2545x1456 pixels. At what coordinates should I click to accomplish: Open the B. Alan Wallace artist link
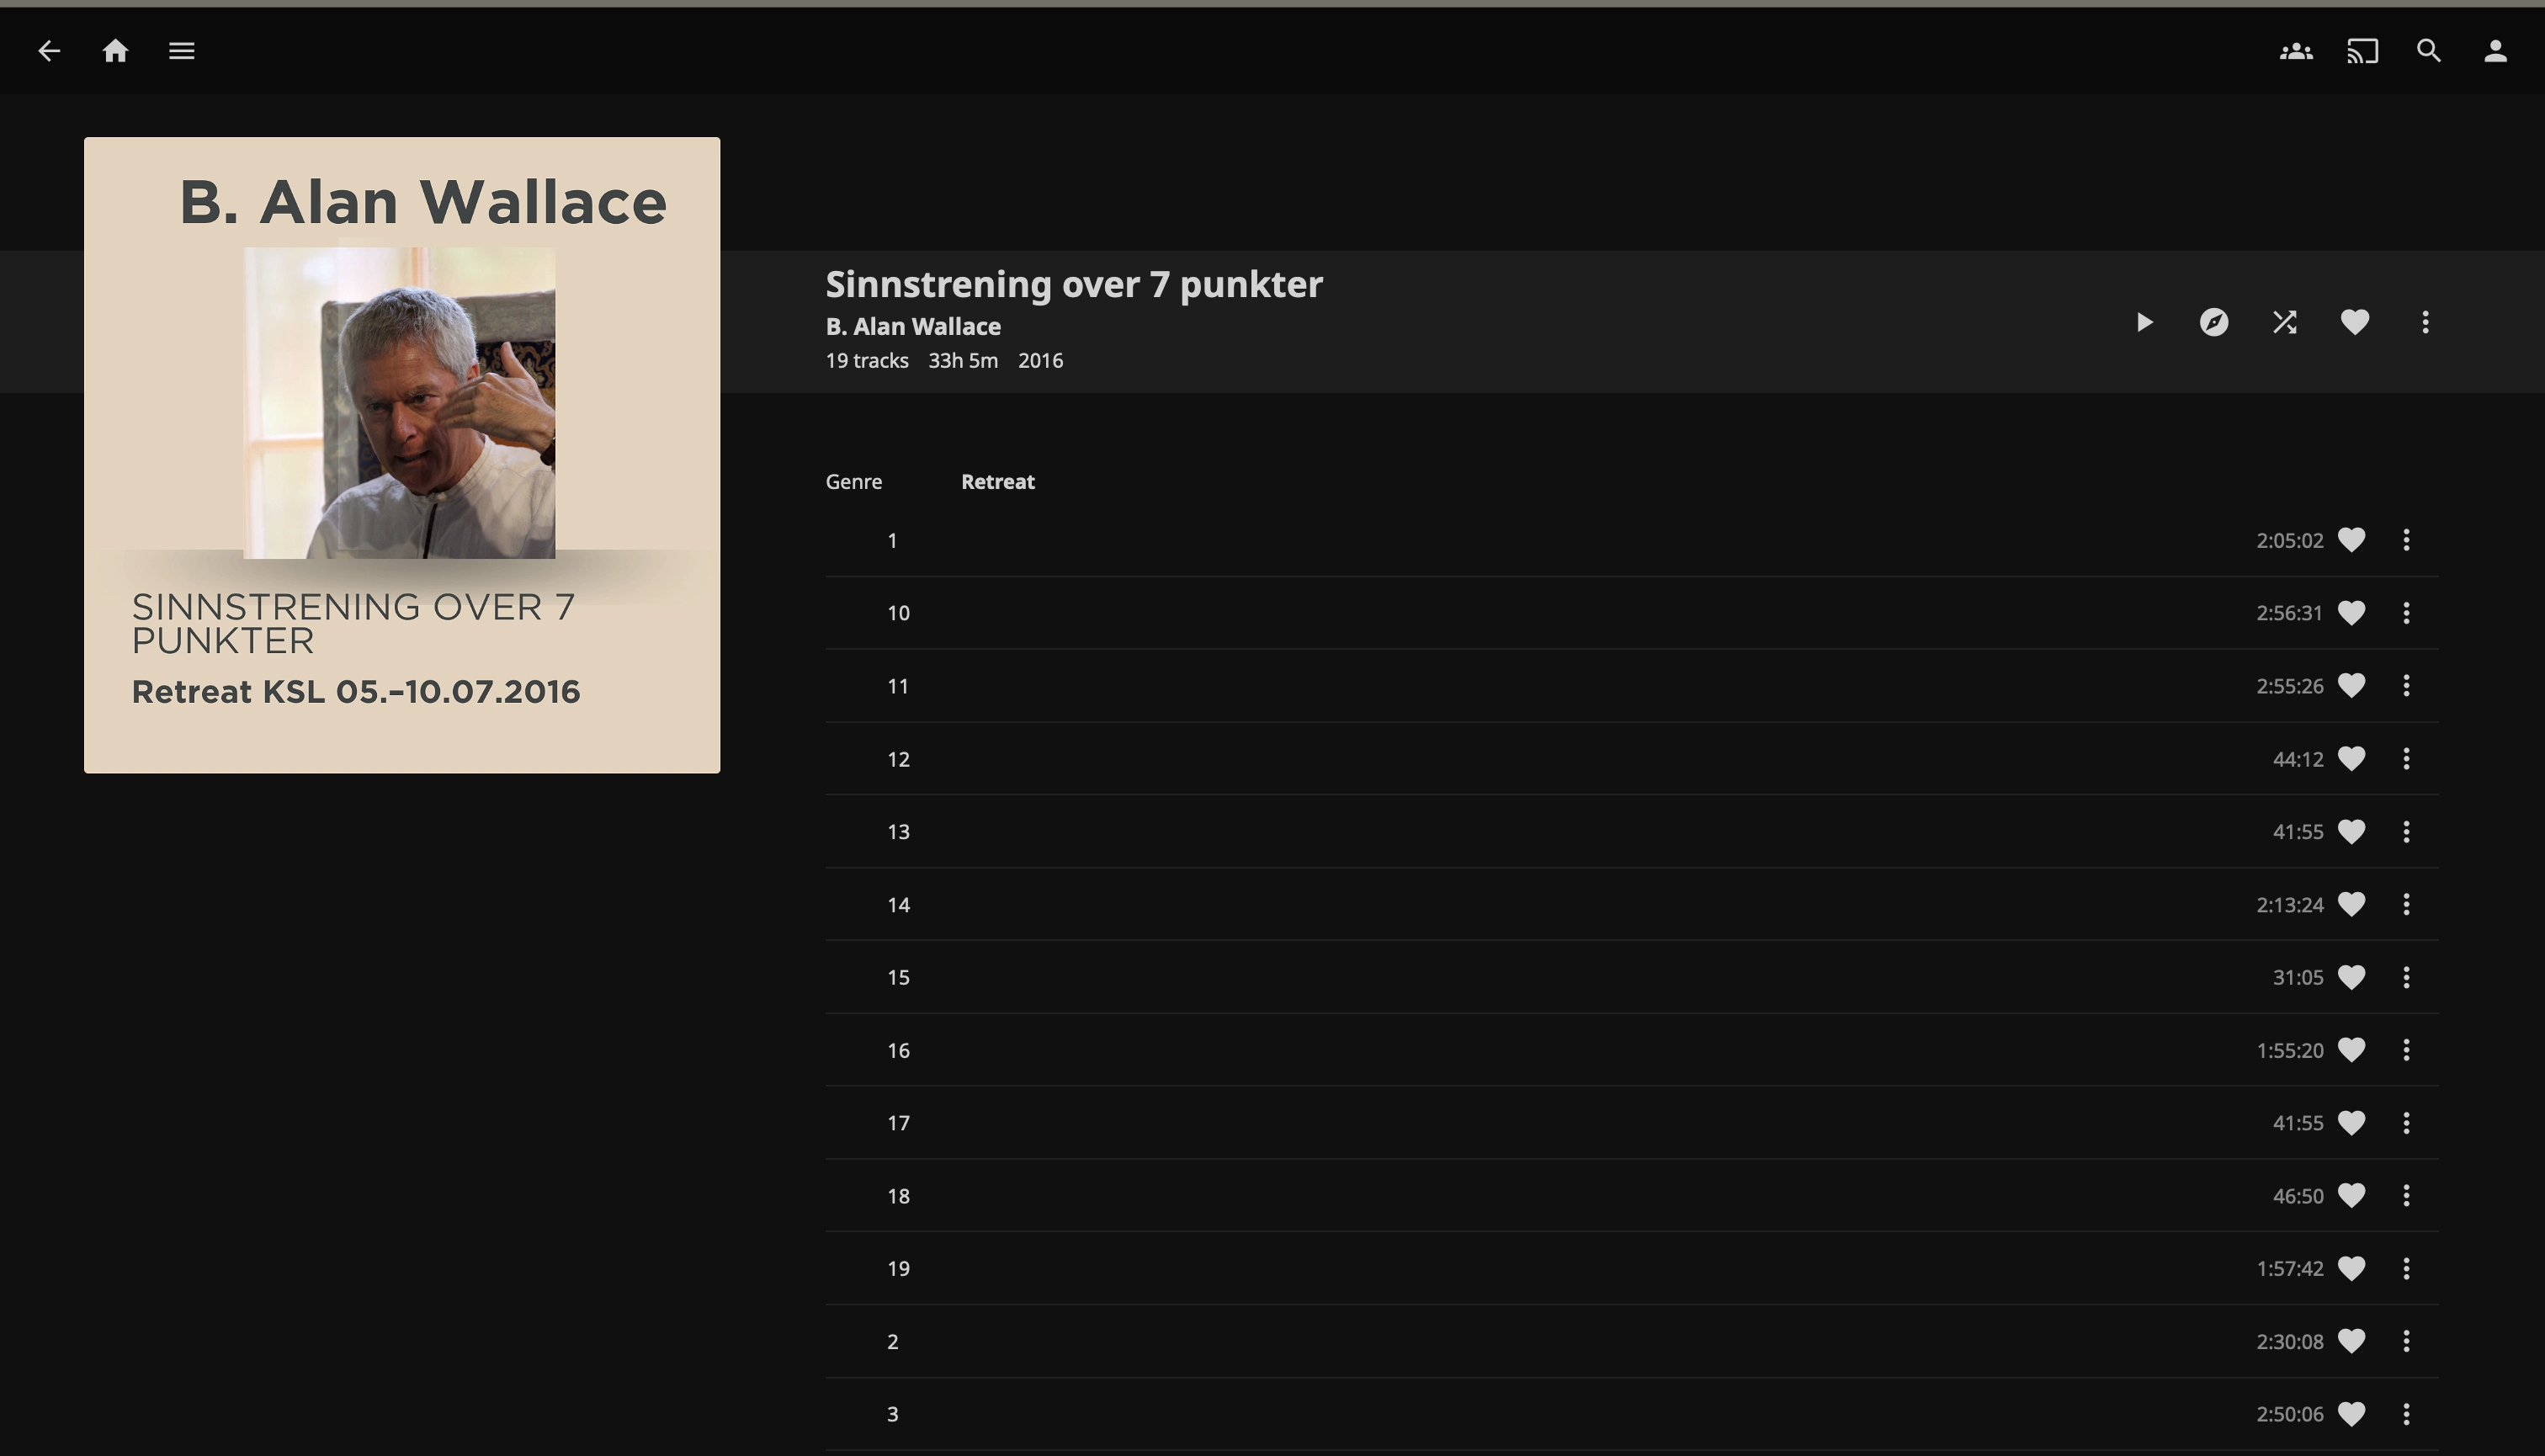point(912,327)
